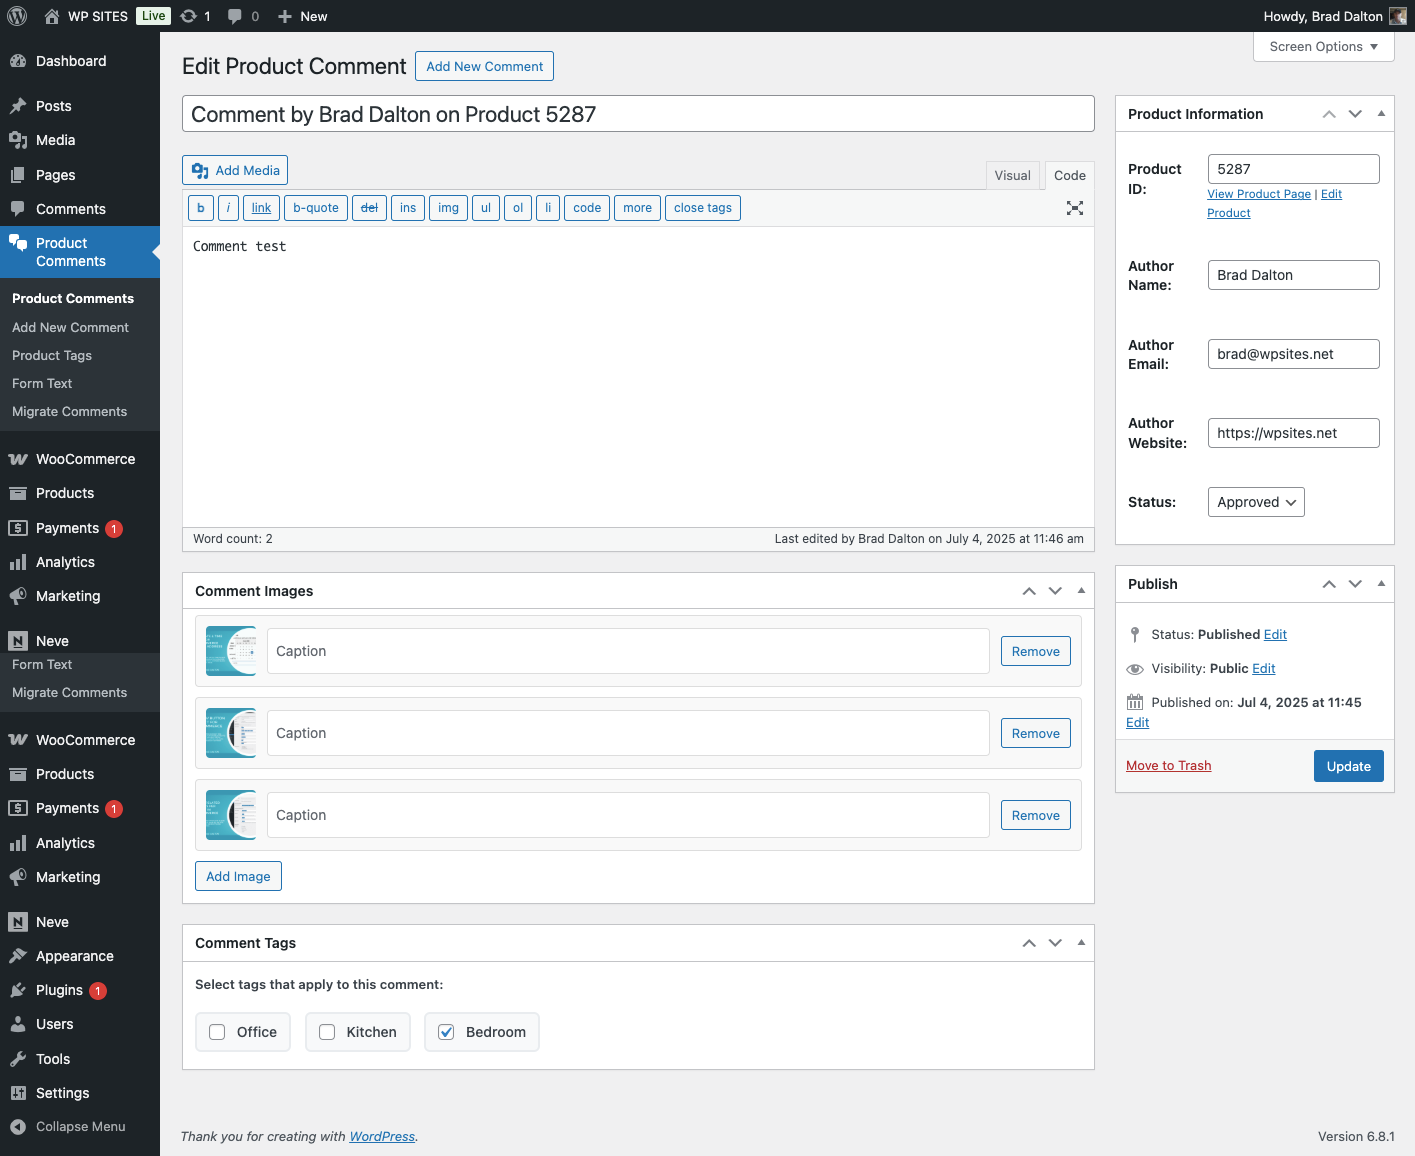Expand the Screen Options panel
Image resolution: width=1415 pixels, height=1156 pixels.
coord(1323,47)
